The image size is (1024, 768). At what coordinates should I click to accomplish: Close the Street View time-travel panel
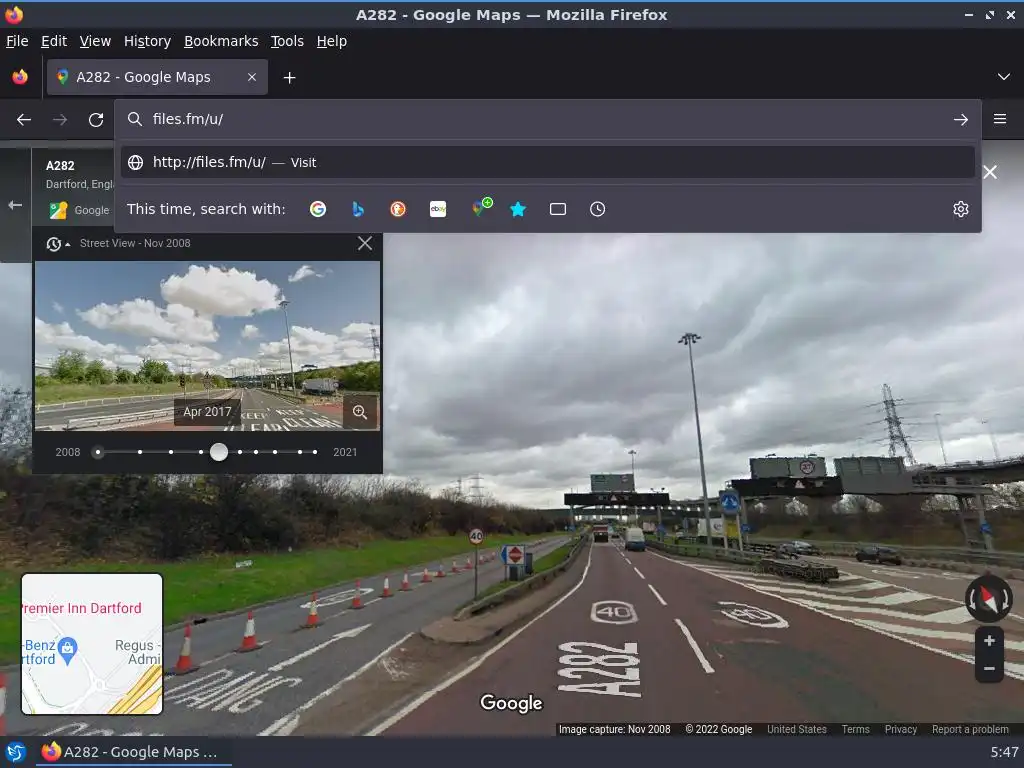coord(365,244)
